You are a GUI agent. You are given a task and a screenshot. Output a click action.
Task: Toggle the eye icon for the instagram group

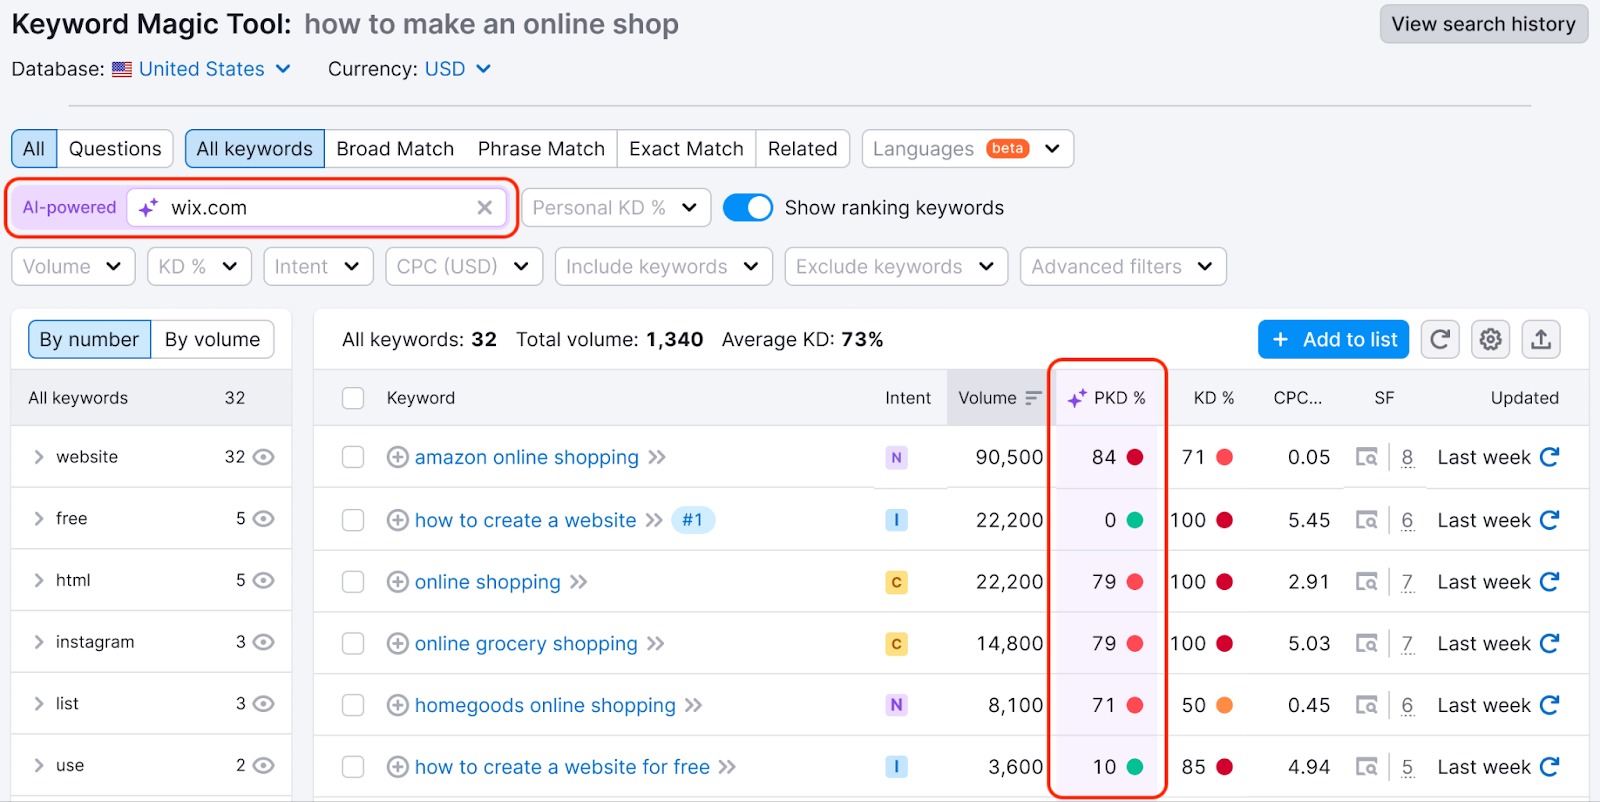pyautogui.click(x=263, y=642)
